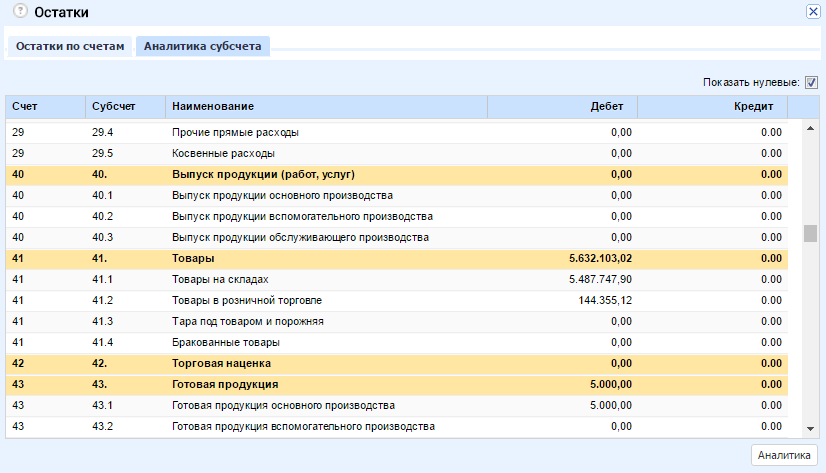The height and width of the screenshot is (473, 826).
Task: Click subaccount cell 40.3
Action: [x=103, y=238]
